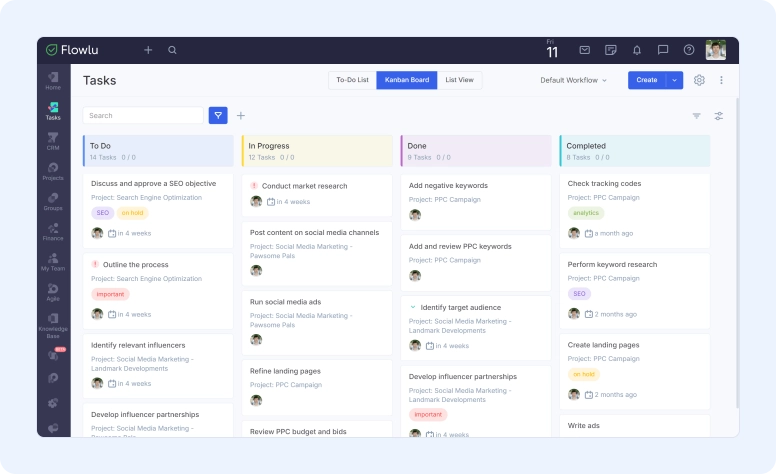
Task: Click the In Progress column header
Action: [317, 151]
